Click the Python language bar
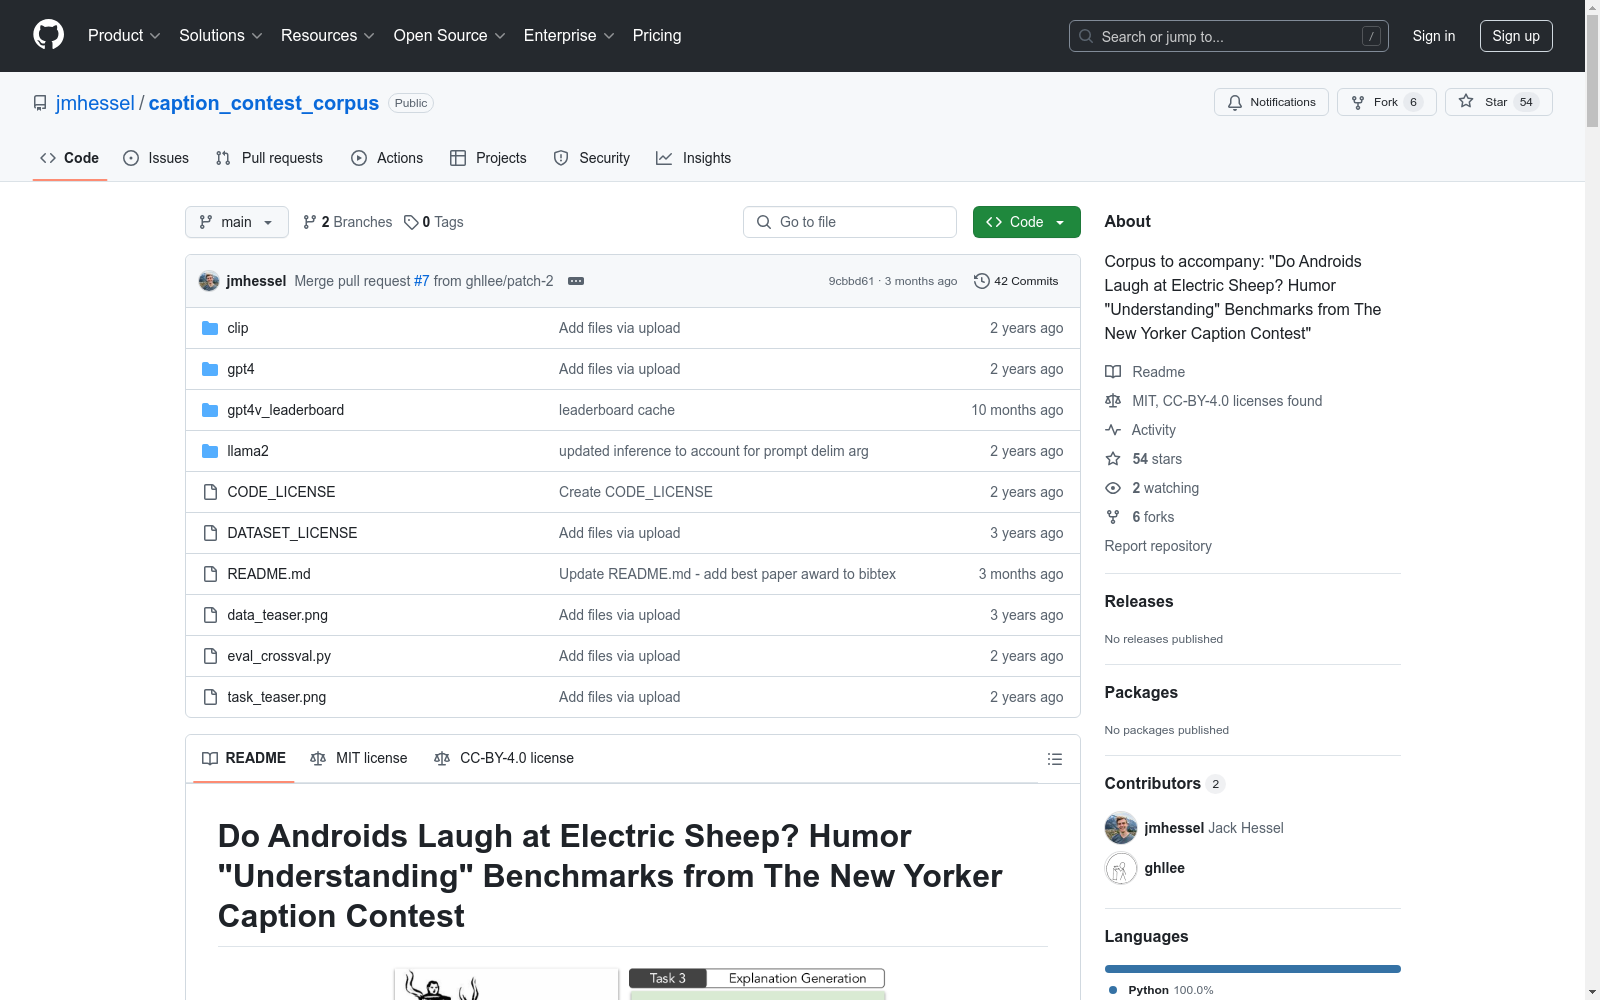This screenshot has height=1000, width=1600. tap(1252, 969)
